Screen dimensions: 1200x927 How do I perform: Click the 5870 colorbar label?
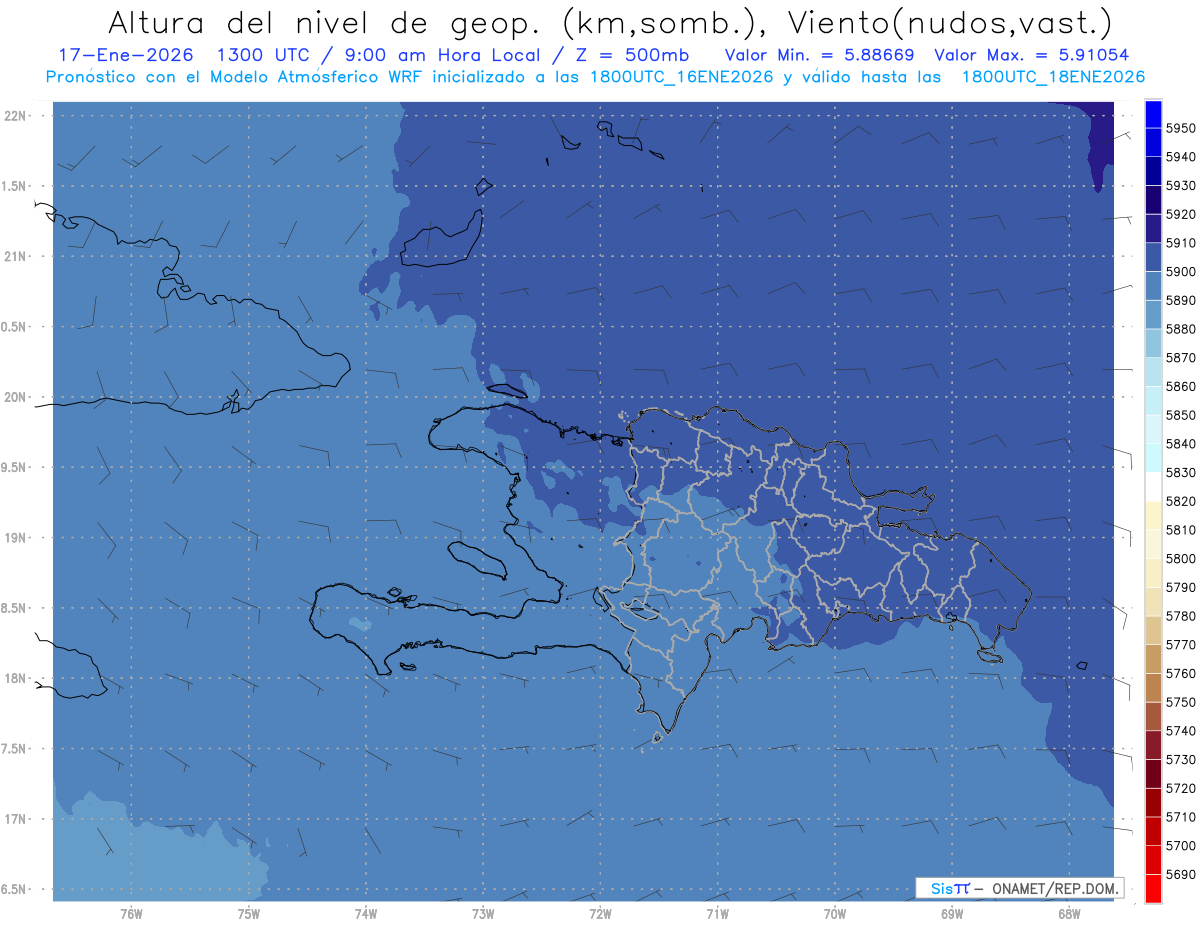tap(1182, 357)
